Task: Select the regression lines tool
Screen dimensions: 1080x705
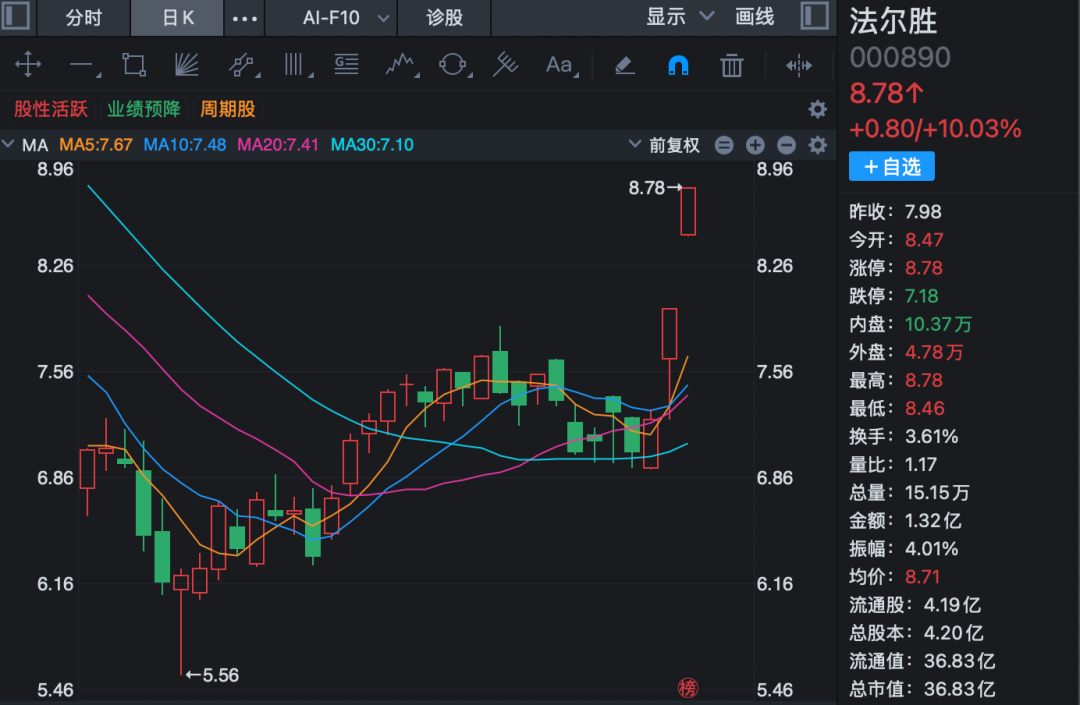Action: tap(506, 65)
